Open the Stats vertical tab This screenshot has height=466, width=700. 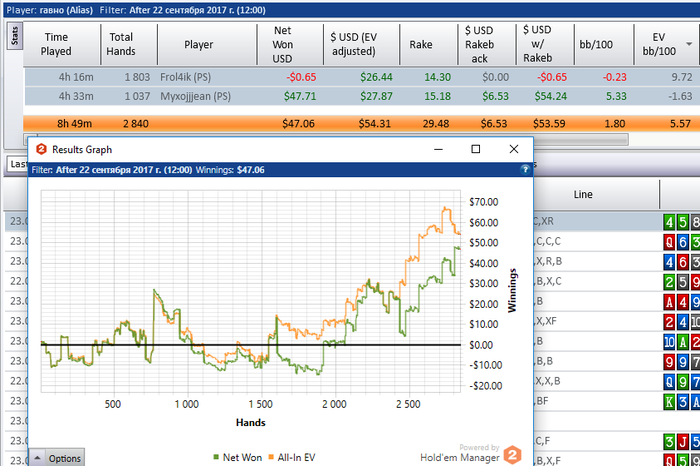[14, 36]
